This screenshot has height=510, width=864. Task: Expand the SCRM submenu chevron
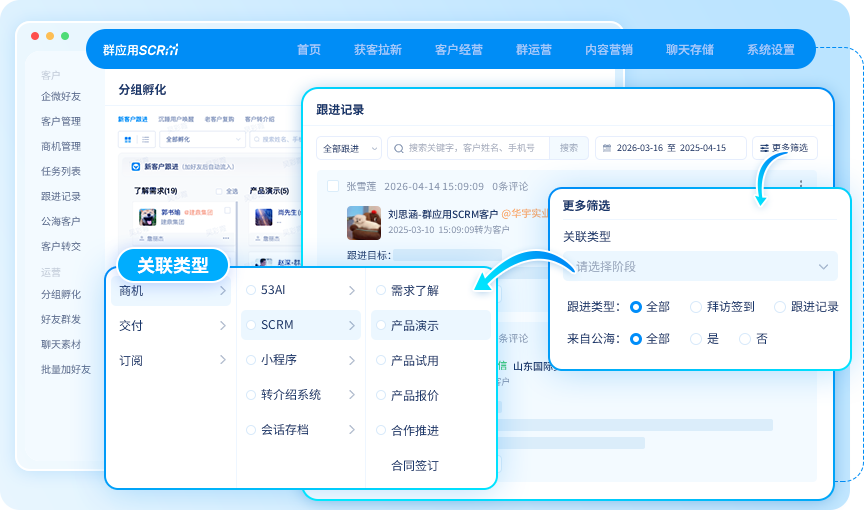coord(352,325)
